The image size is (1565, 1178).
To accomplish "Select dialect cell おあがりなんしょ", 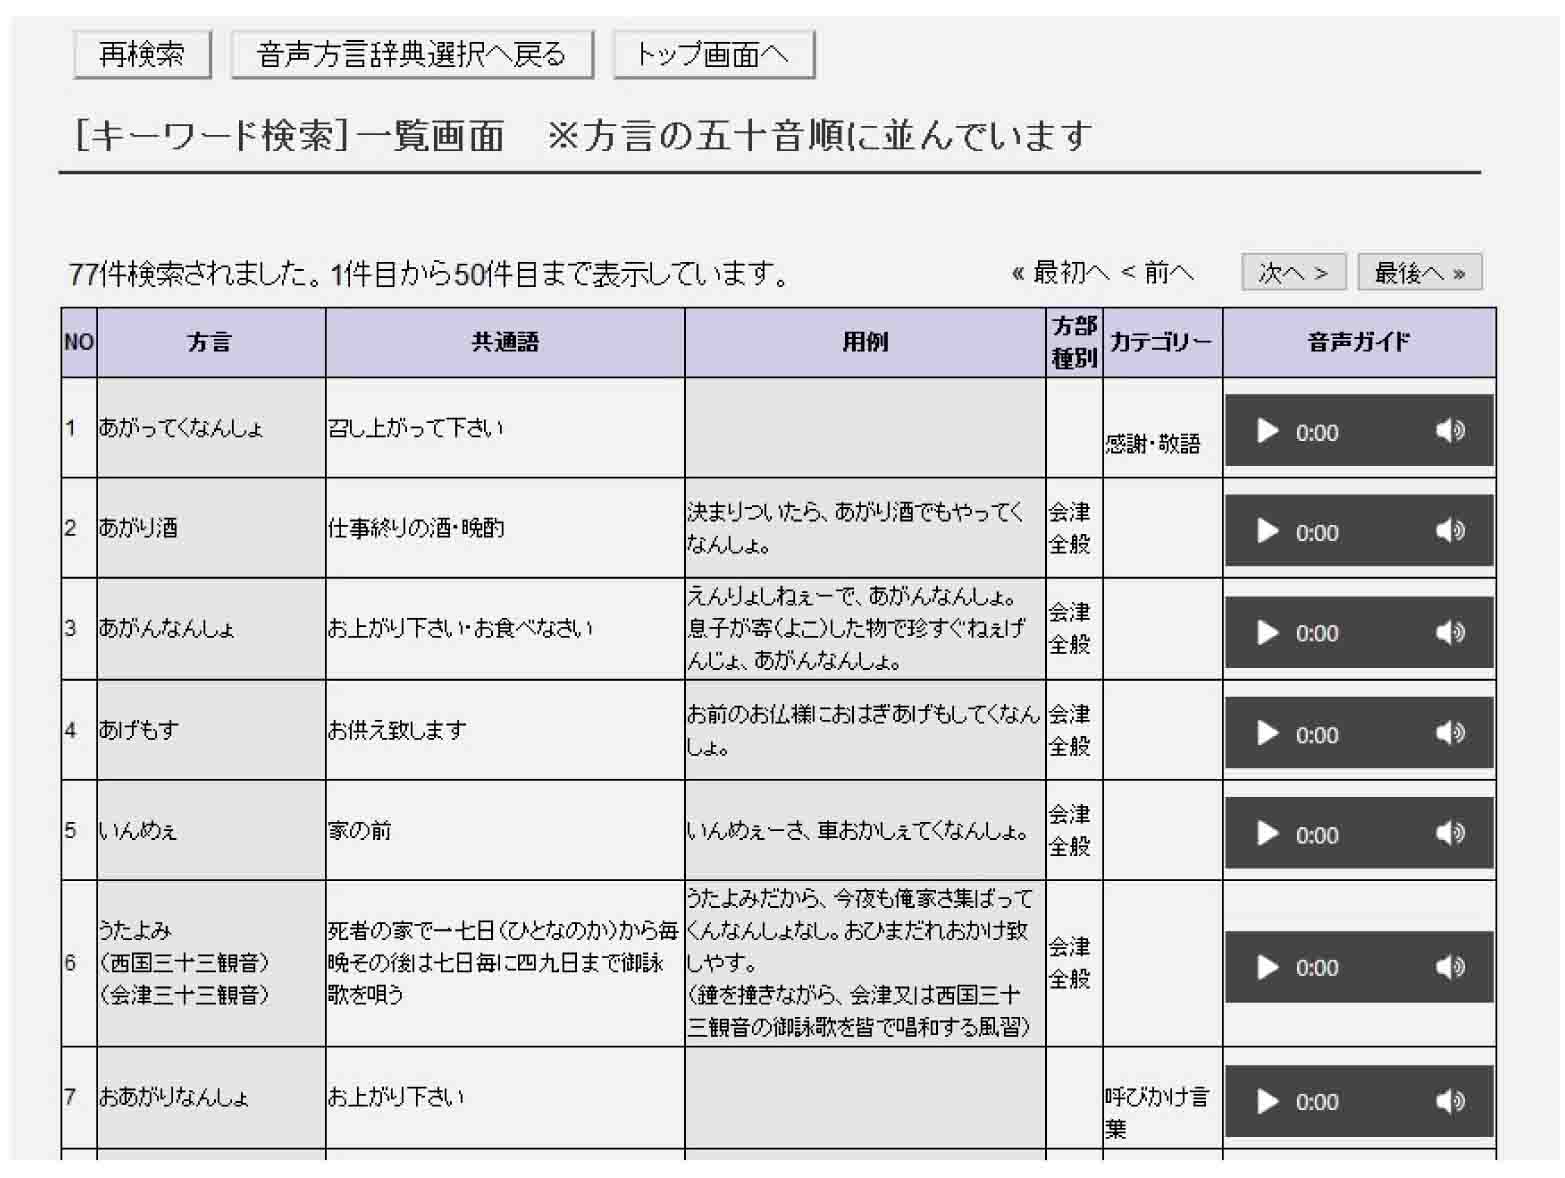I will point(210,1097).
